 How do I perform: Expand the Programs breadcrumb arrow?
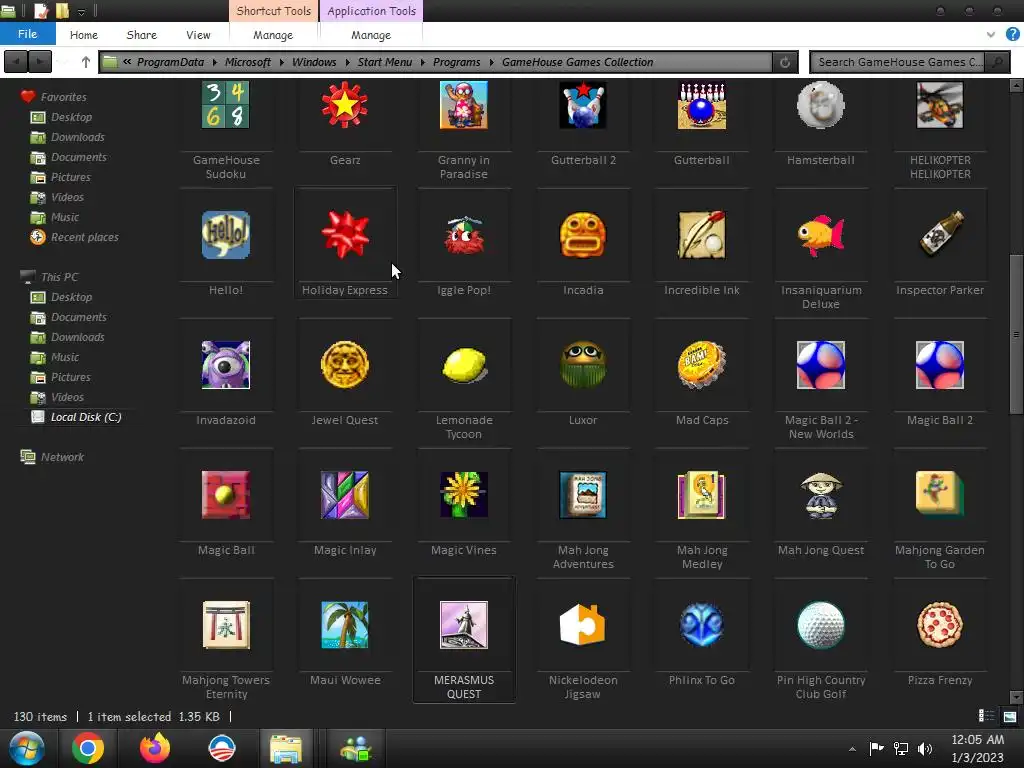491,62
